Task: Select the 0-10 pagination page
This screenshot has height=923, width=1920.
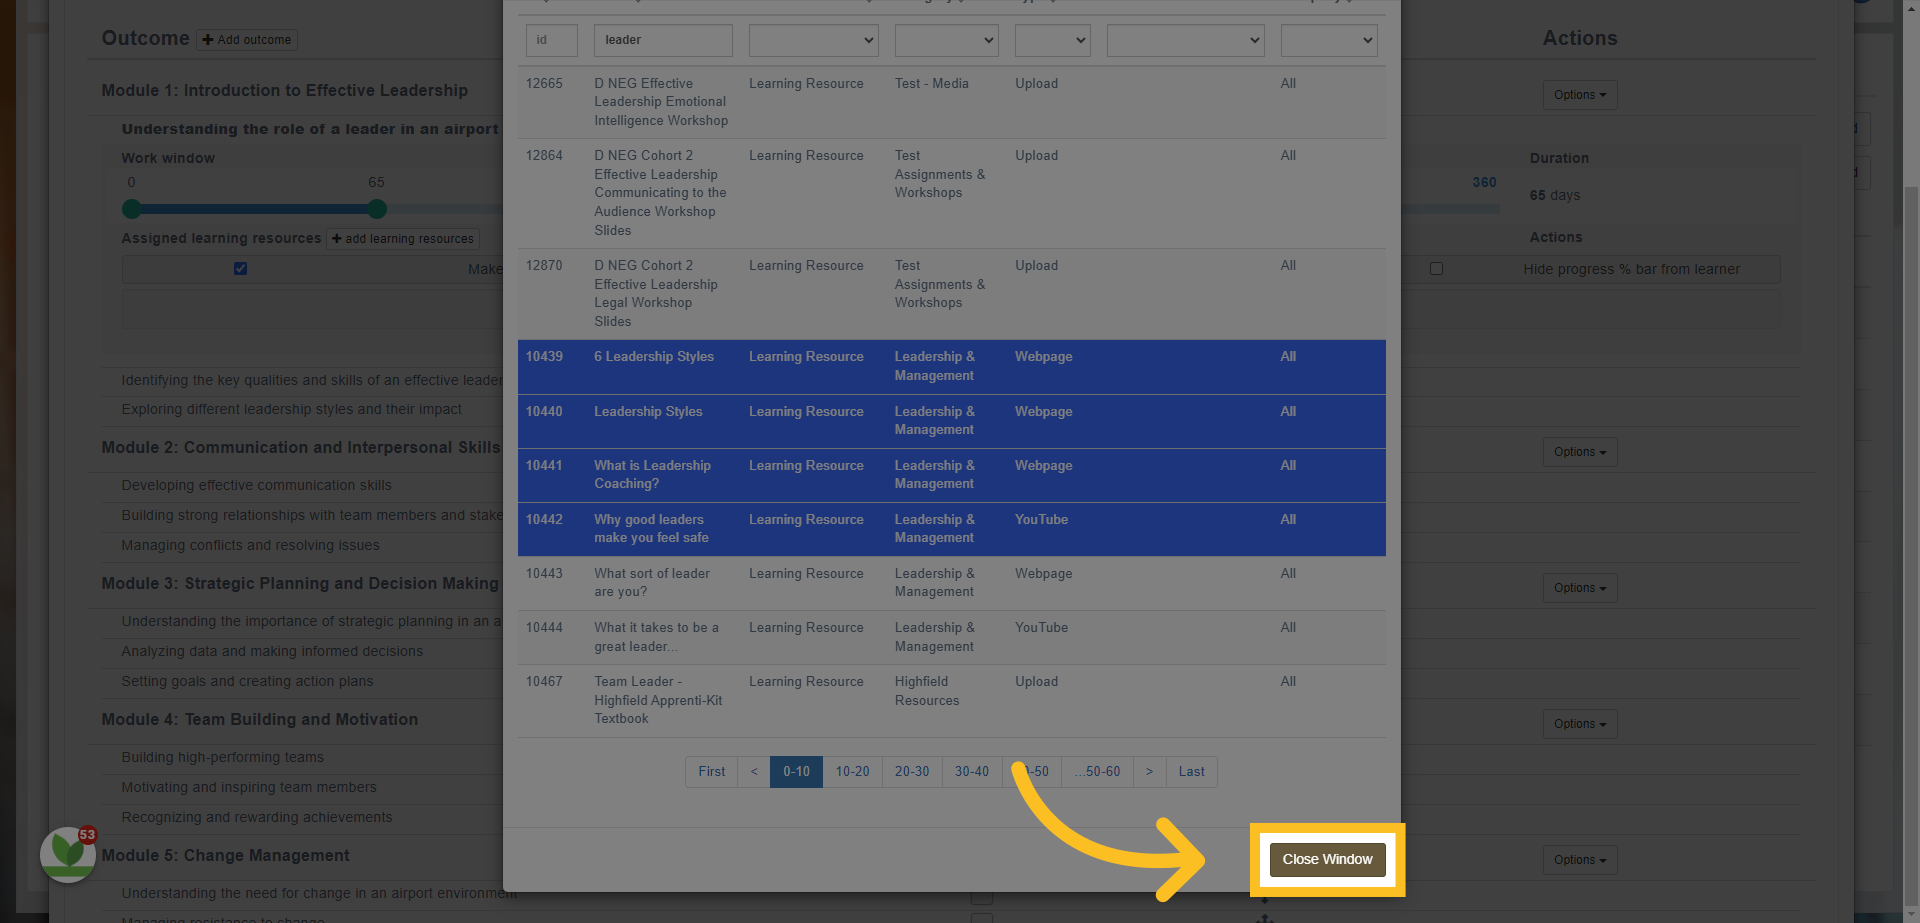Action: point(796,772)
